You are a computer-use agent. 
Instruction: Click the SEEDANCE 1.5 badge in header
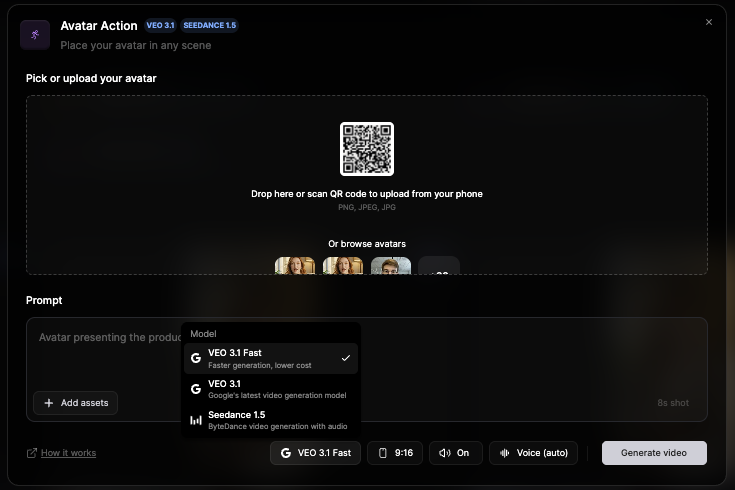[210, 25]
